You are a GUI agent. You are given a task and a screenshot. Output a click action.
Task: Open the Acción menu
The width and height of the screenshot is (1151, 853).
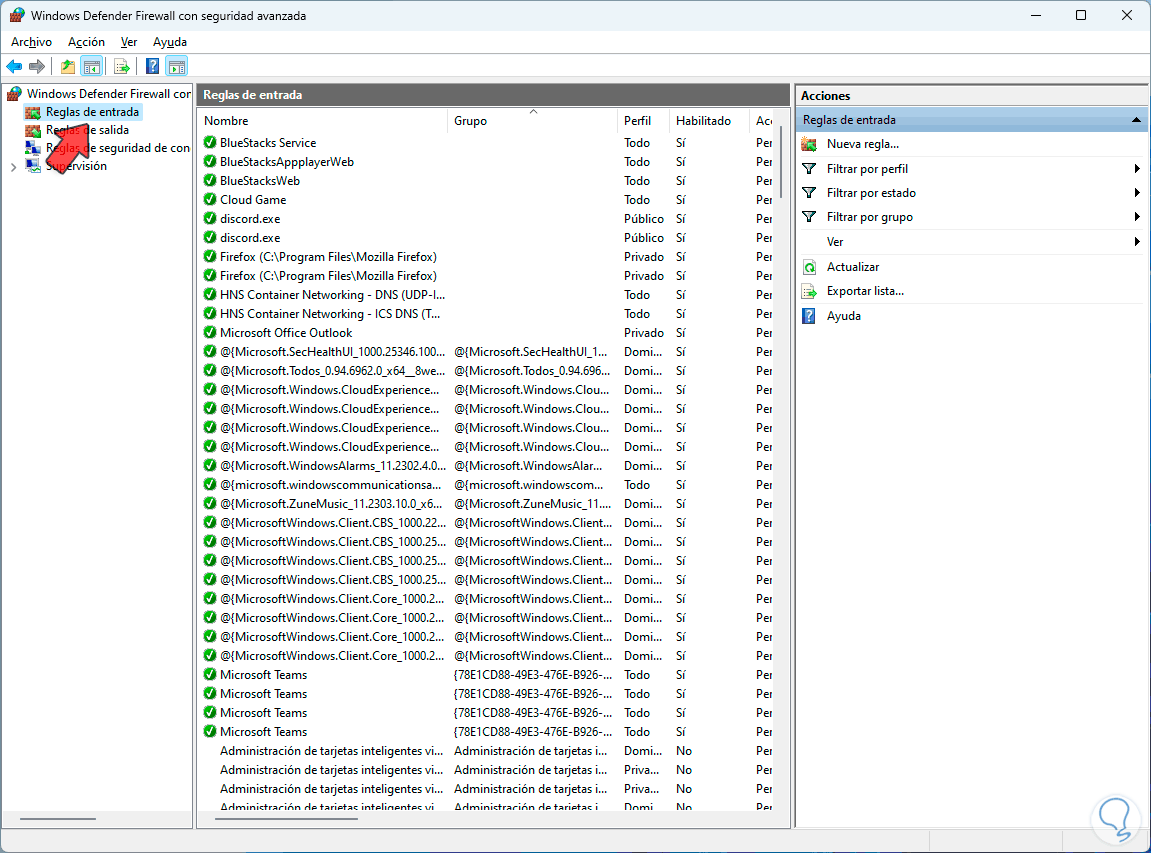tap(87, 42)
